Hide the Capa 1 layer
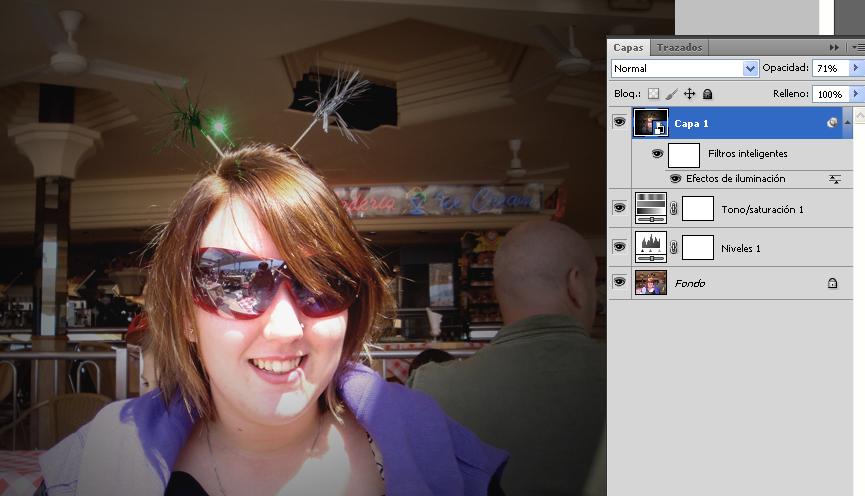The width and height of the screenshot is (865, 496). coord(619,122)
